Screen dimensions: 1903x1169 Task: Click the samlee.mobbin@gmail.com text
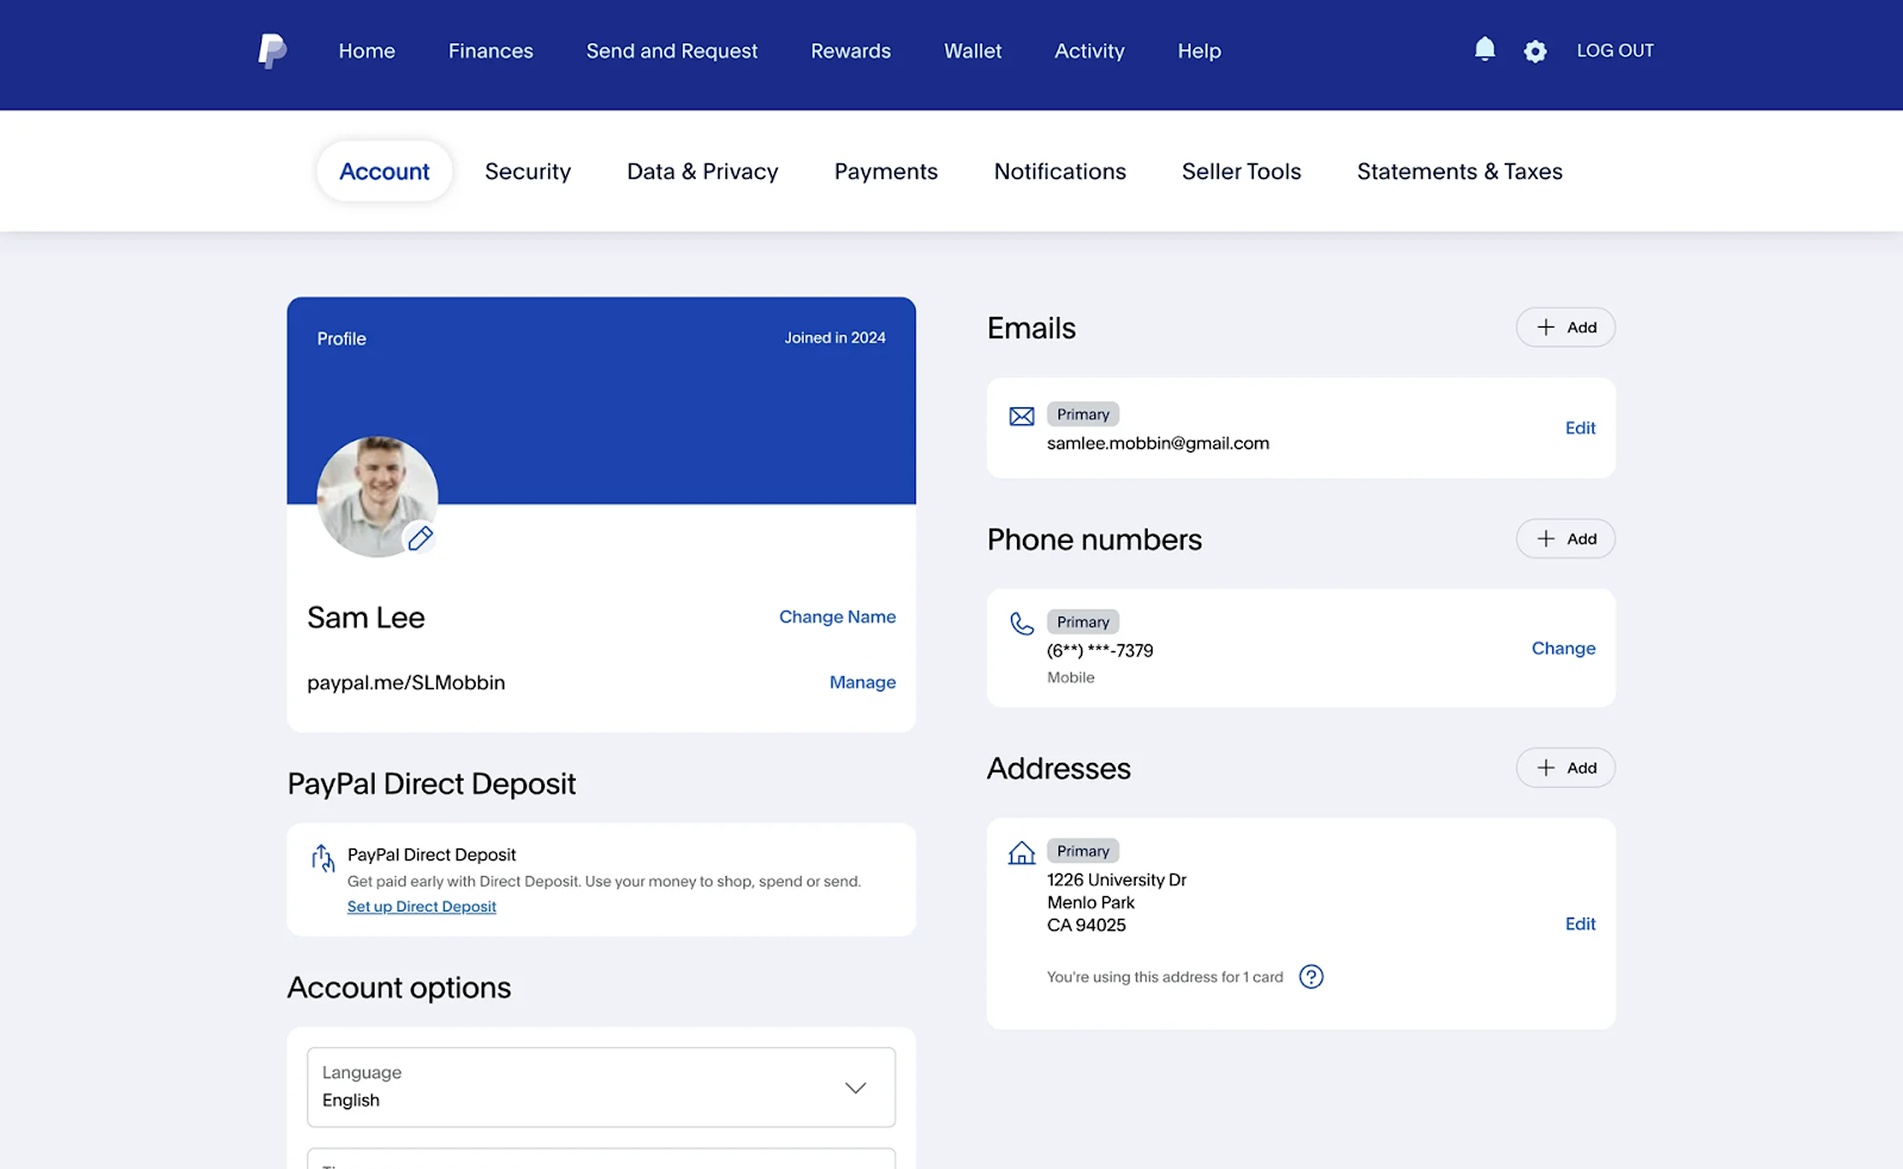coord(1157,443)
